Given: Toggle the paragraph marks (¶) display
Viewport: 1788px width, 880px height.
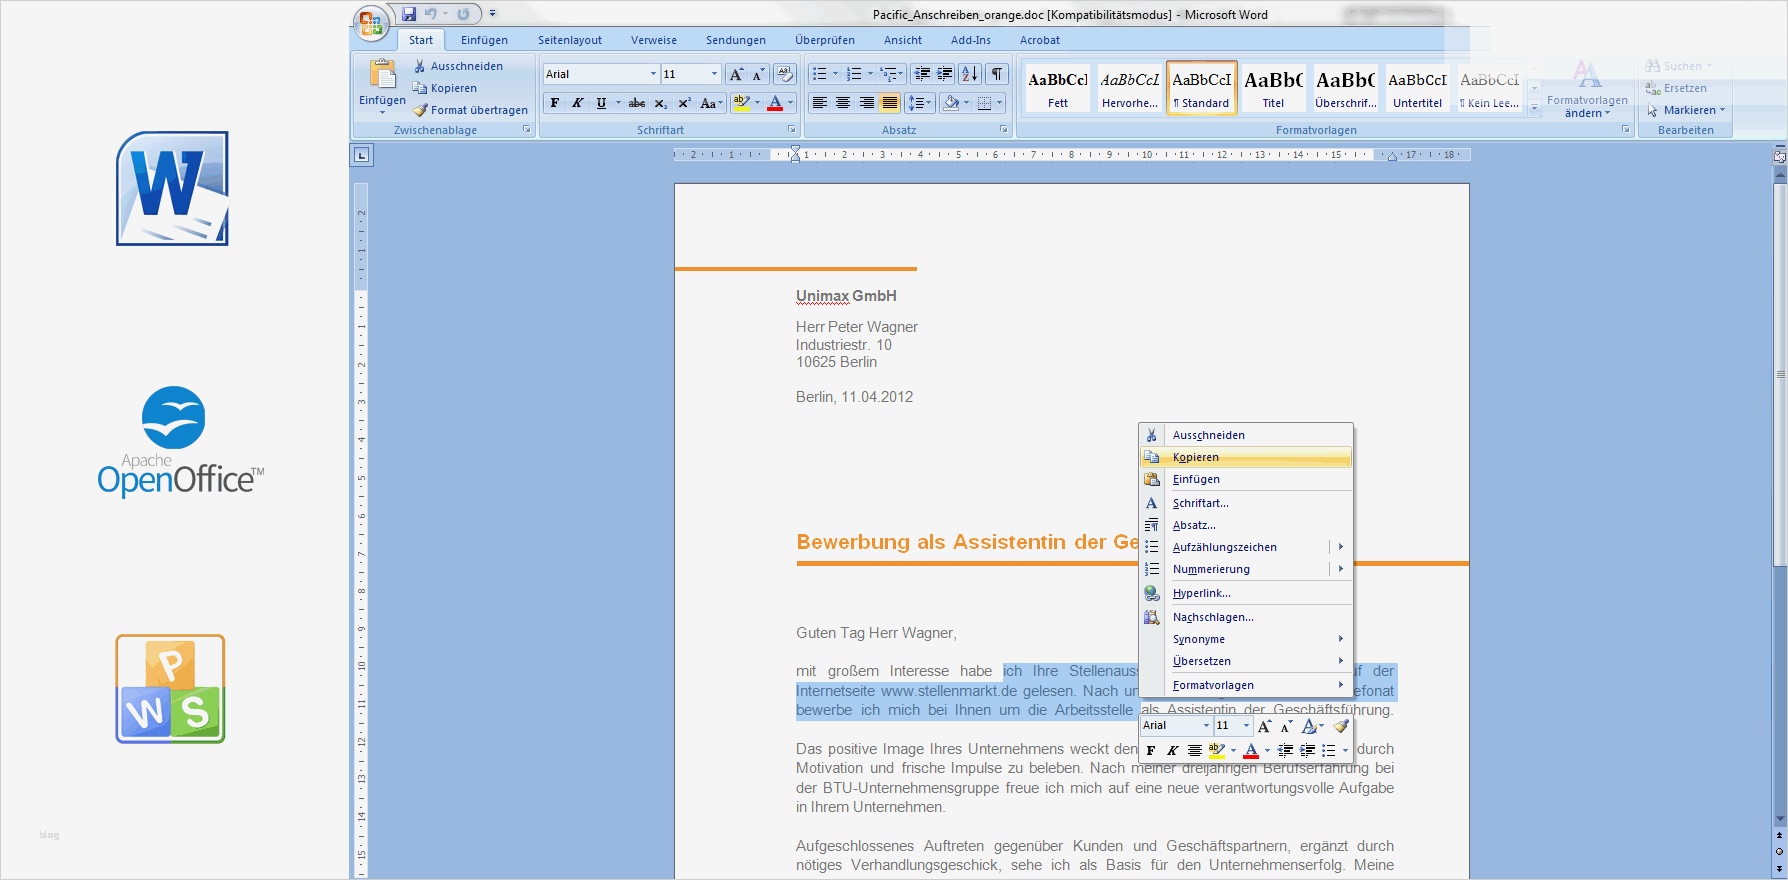Looking at the screenshot, I should (x=997, y=74).
